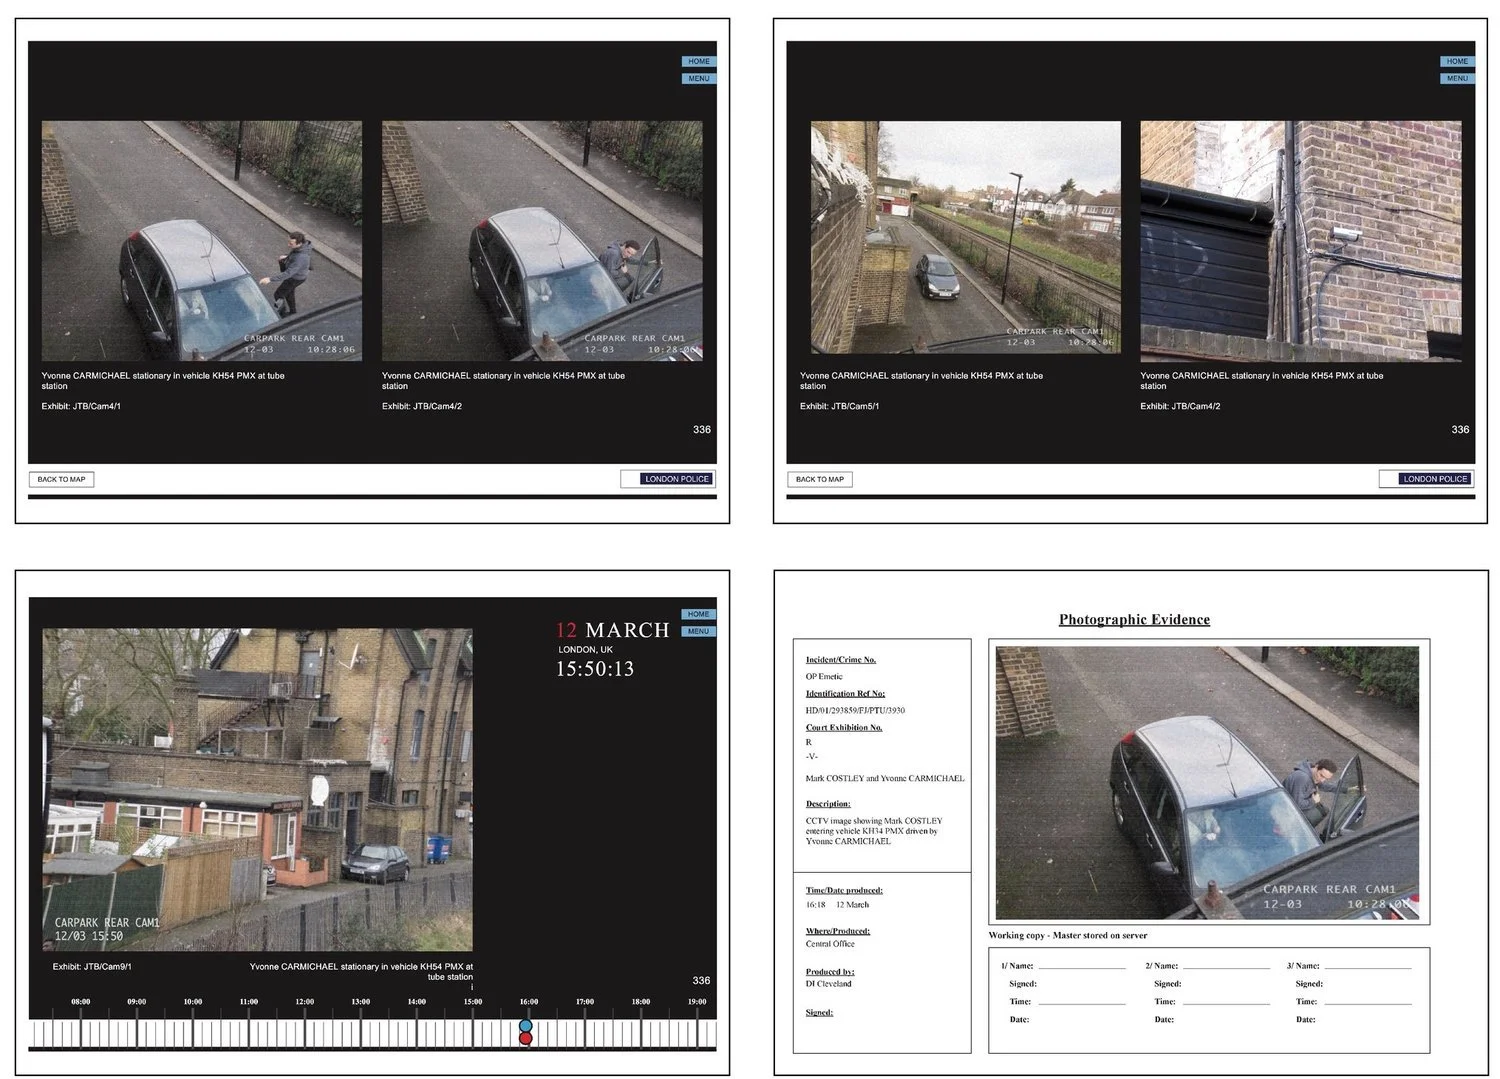Open MENU in top-left panel
This screenshot has height=1079, width=1500.
[x=698, y=78]
